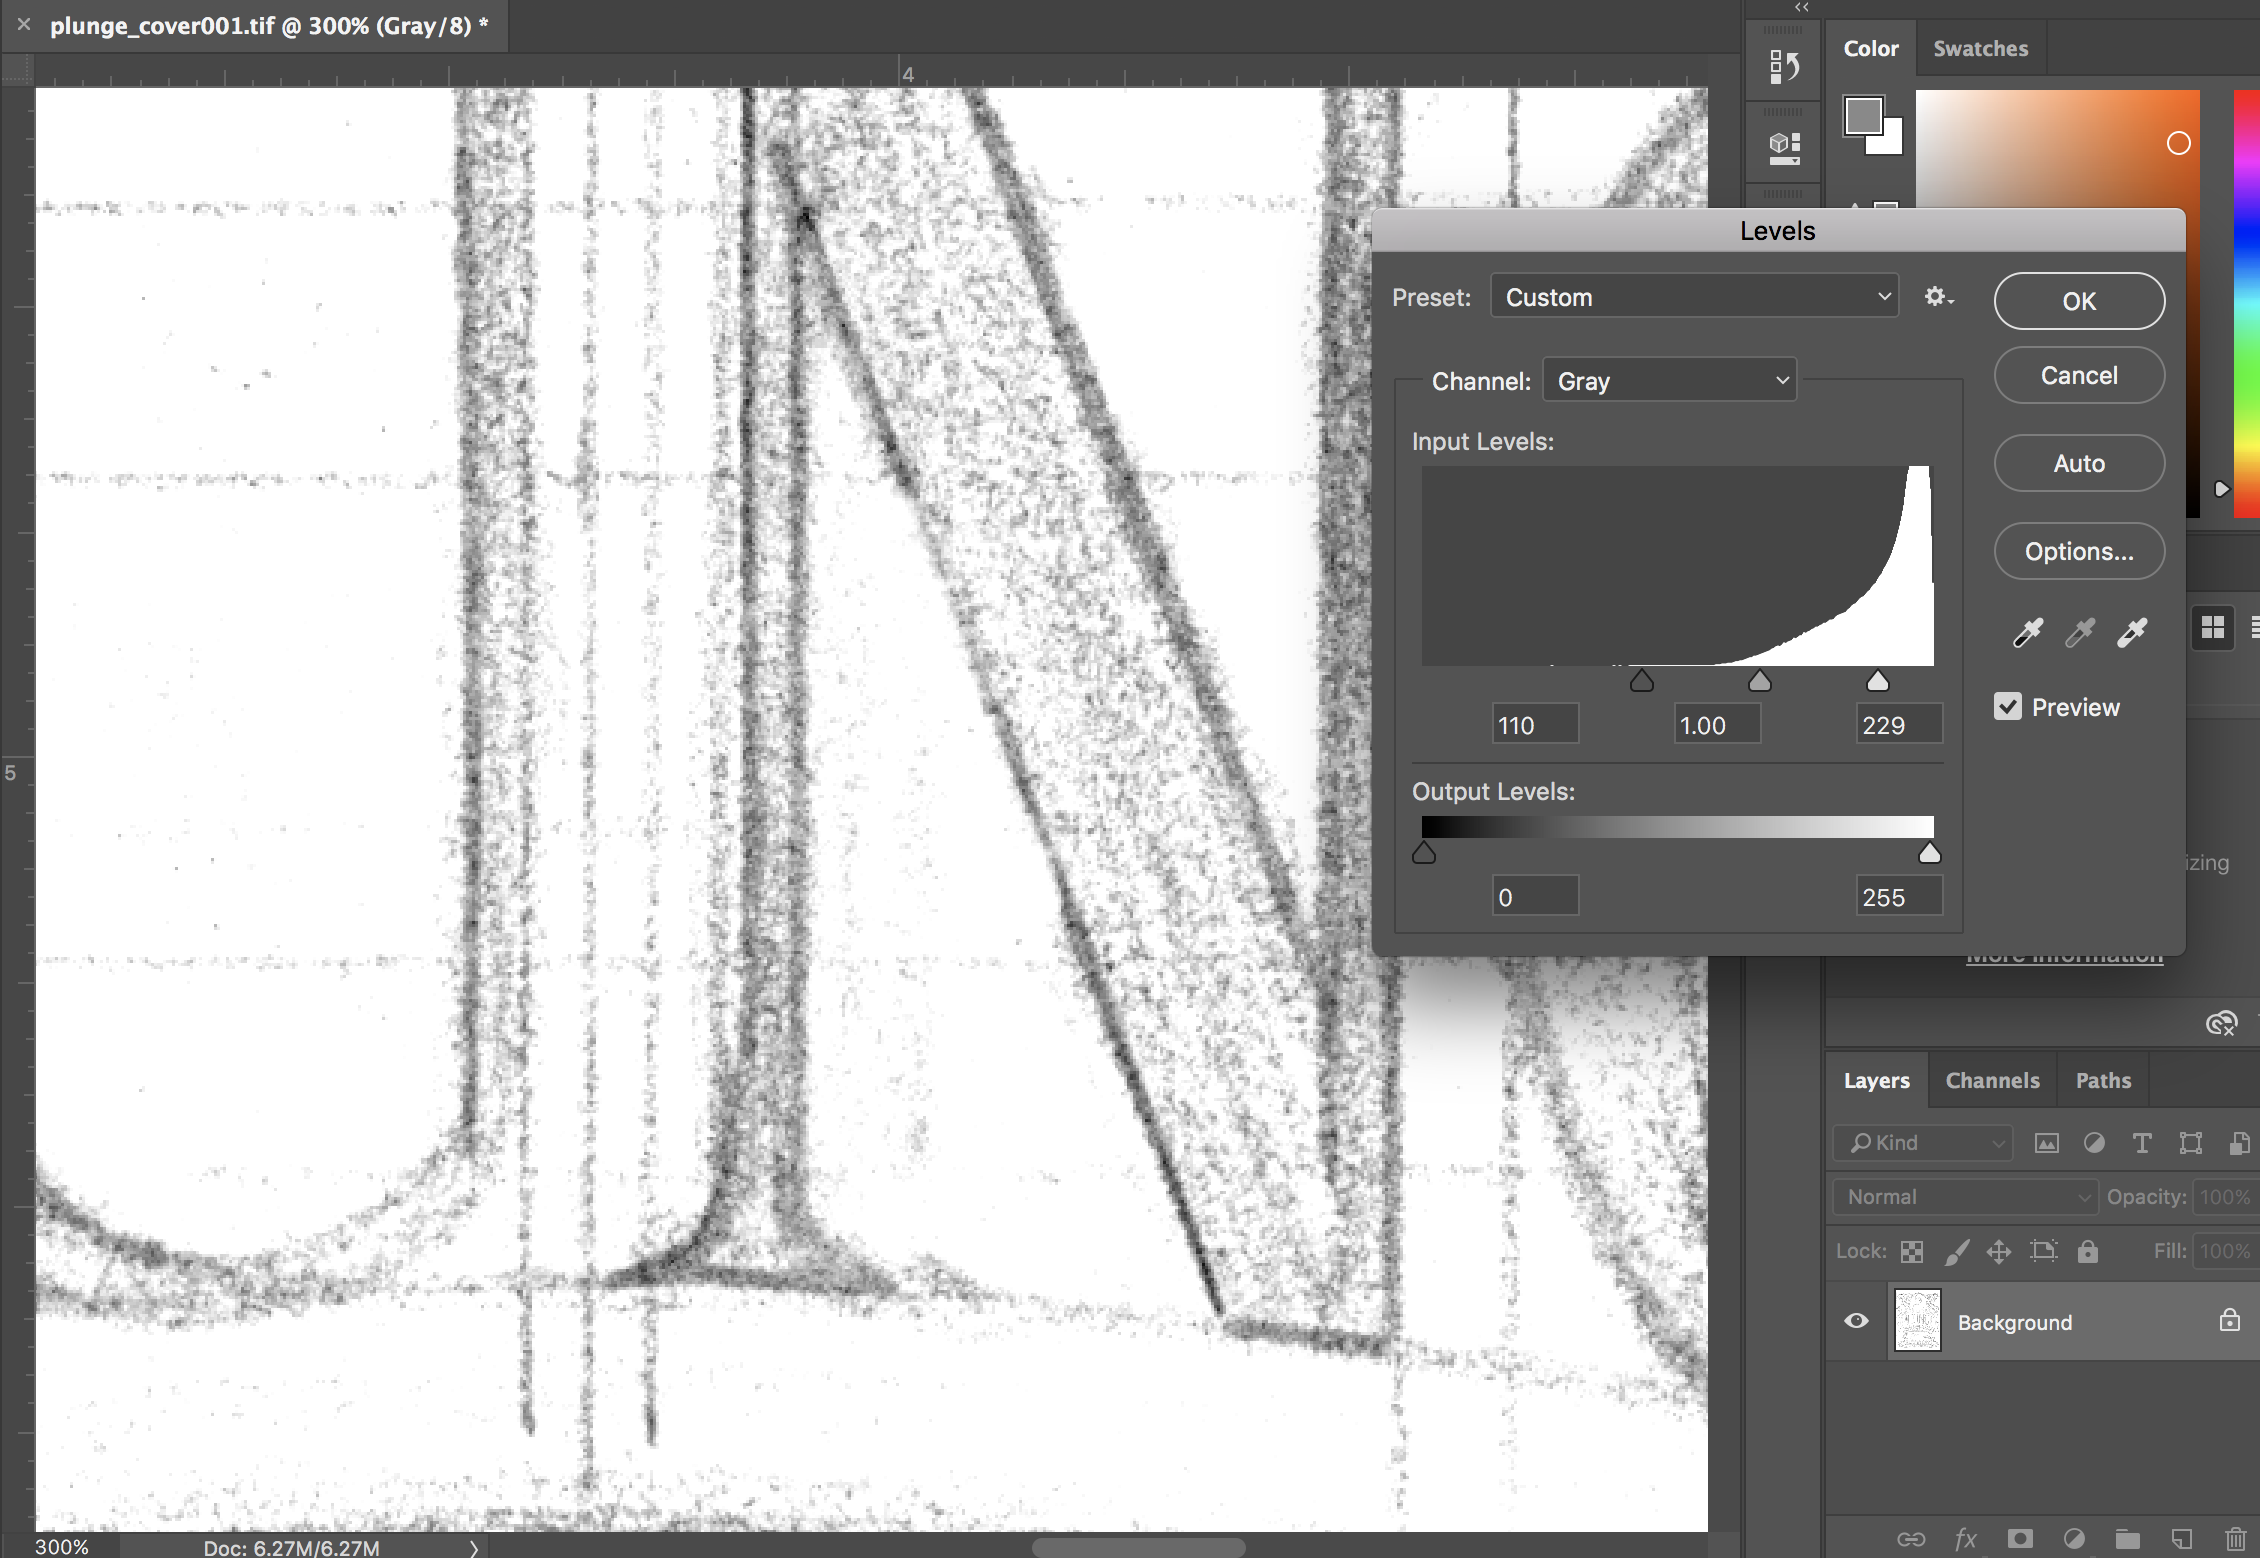Click the add layer mask icon
2260x1558 pixels.
[x=2020, y=1538]
